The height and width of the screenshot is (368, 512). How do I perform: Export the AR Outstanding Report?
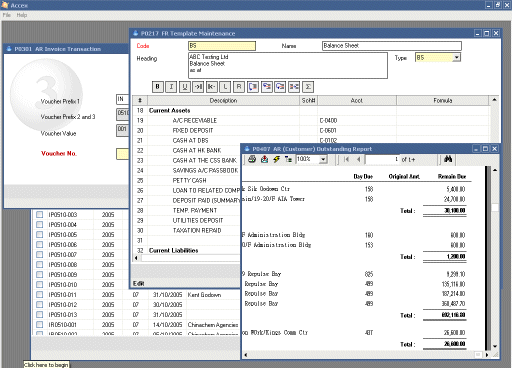click(264, 159)
